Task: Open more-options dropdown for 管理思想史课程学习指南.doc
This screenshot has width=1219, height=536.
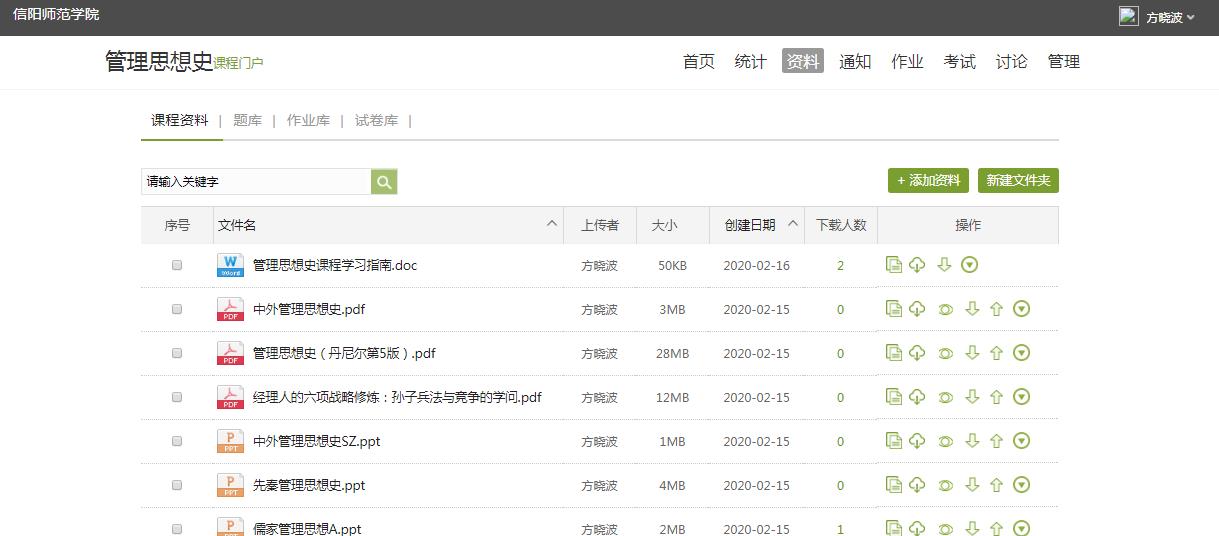Action: pyautogui.click(x=969, y=265)
